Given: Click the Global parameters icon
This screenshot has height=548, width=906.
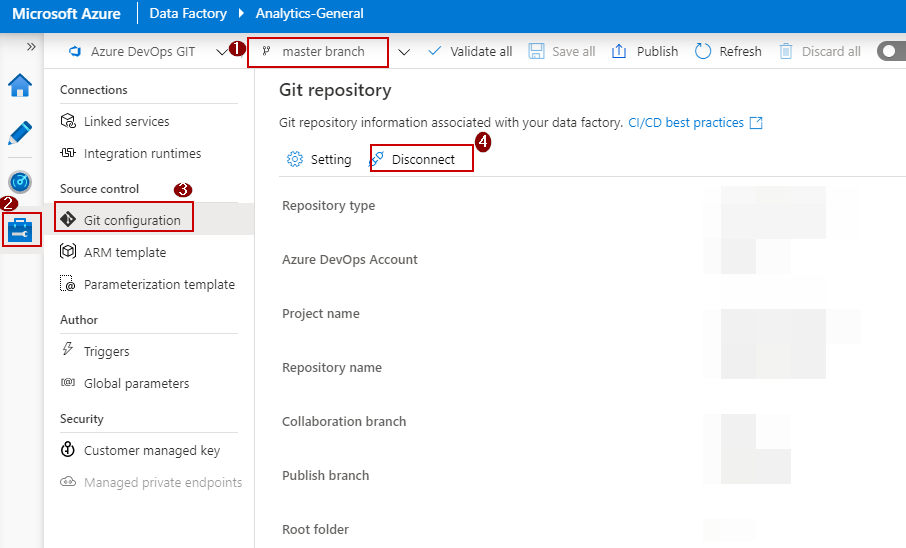Looking at the screenshot, I should pos(68,382).
